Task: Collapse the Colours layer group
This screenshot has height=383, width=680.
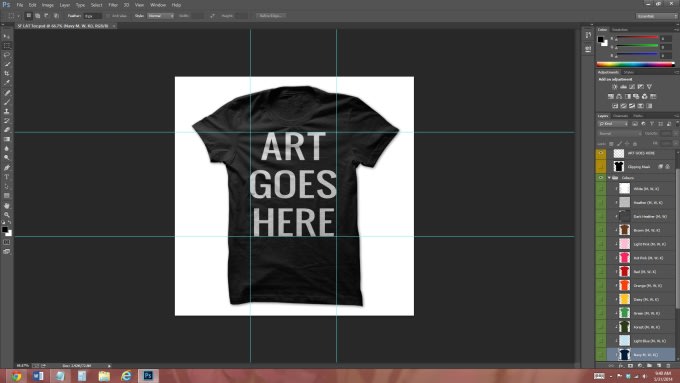Action: (609, 178)
